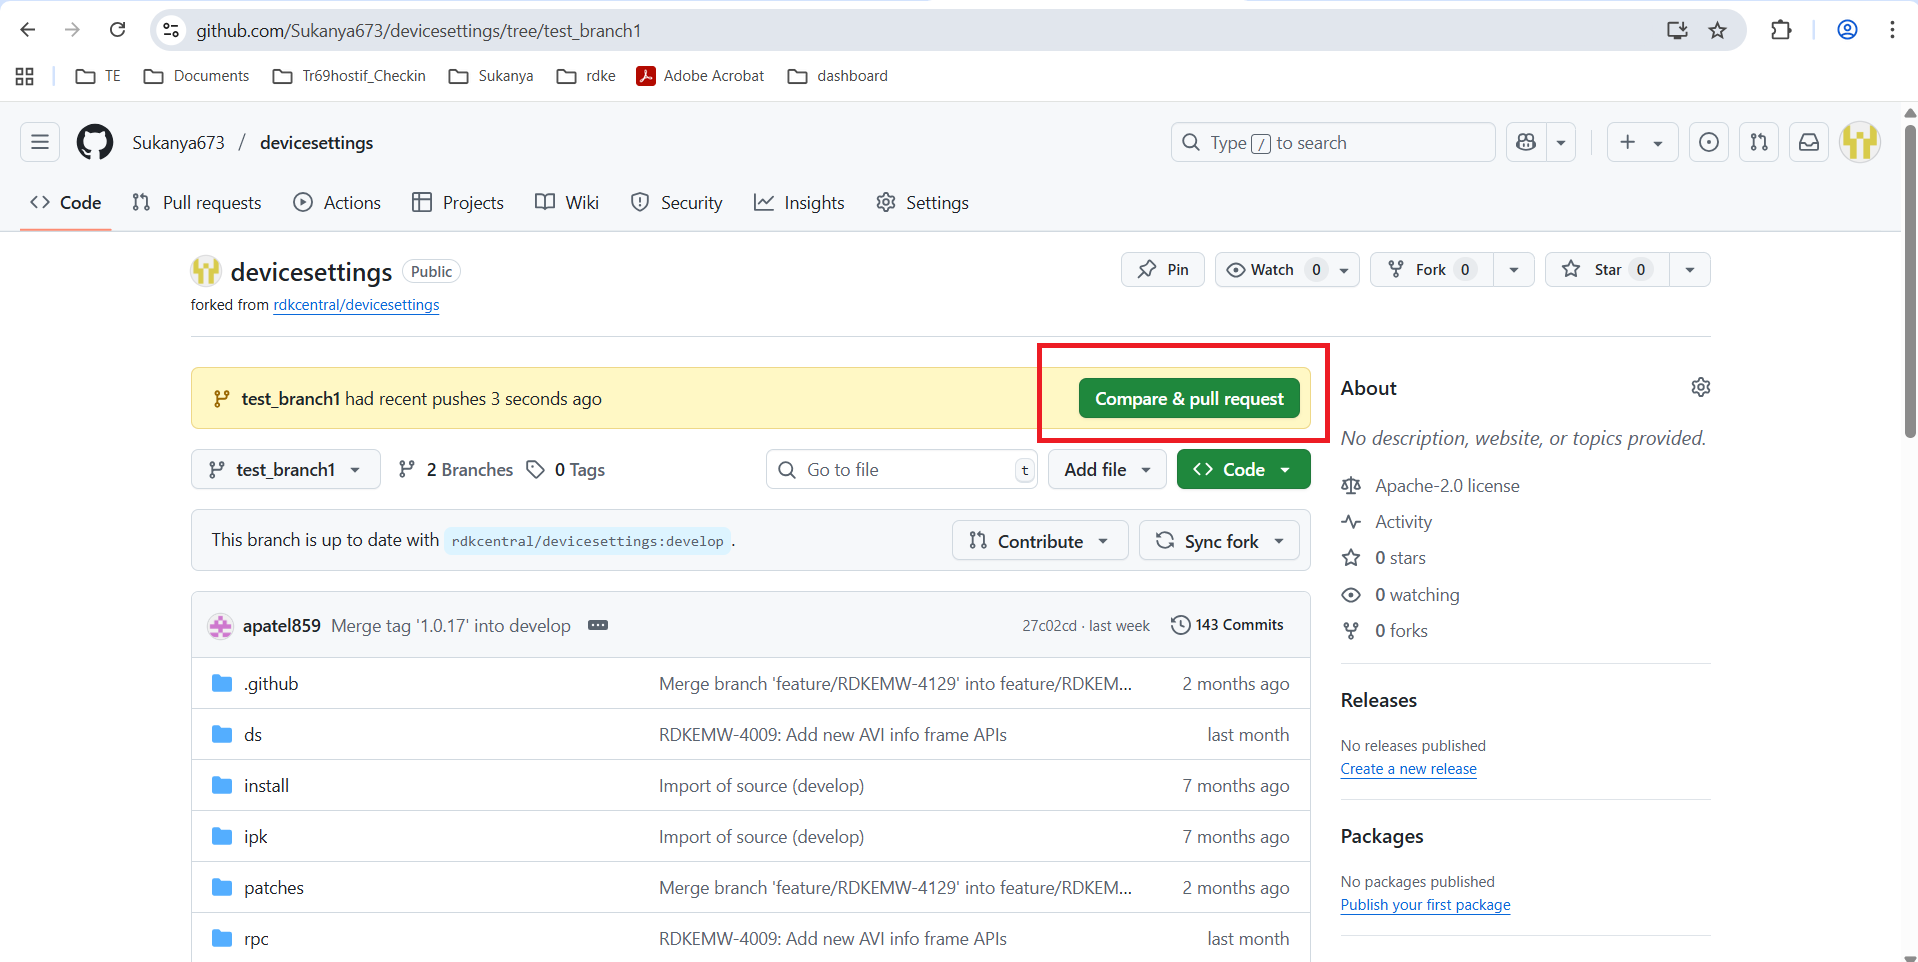Pin the devicesettings repository

[1163, 270]
